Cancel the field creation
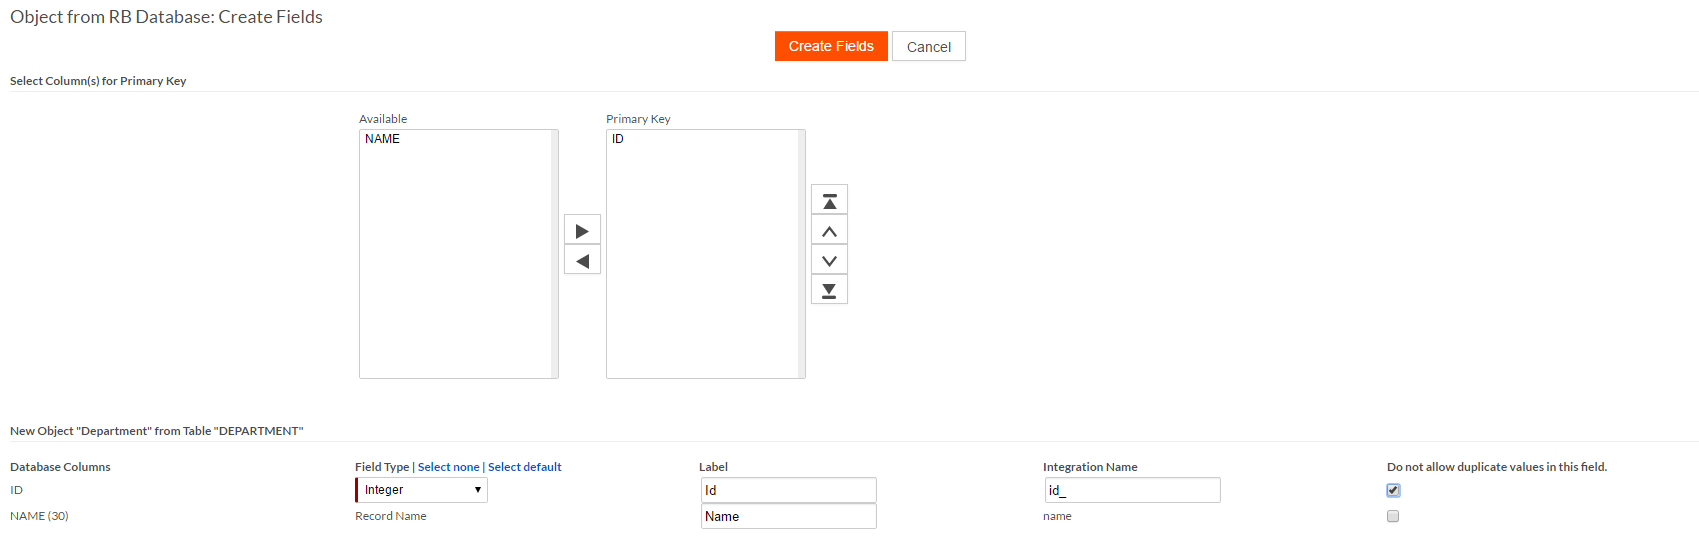 [x=928, y=47]
